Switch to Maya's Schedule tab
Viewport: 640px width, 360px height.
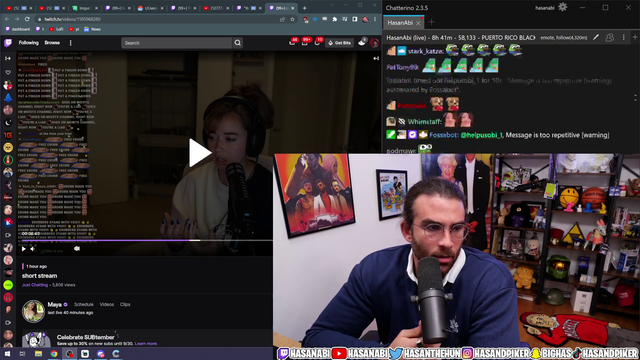[84, 304]
